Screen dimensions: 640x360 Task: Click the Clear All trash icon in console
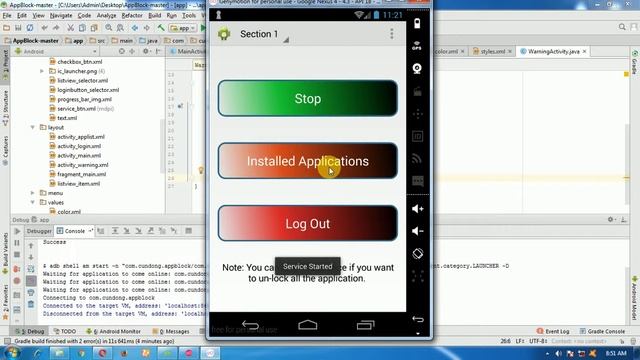pos(31,304)
